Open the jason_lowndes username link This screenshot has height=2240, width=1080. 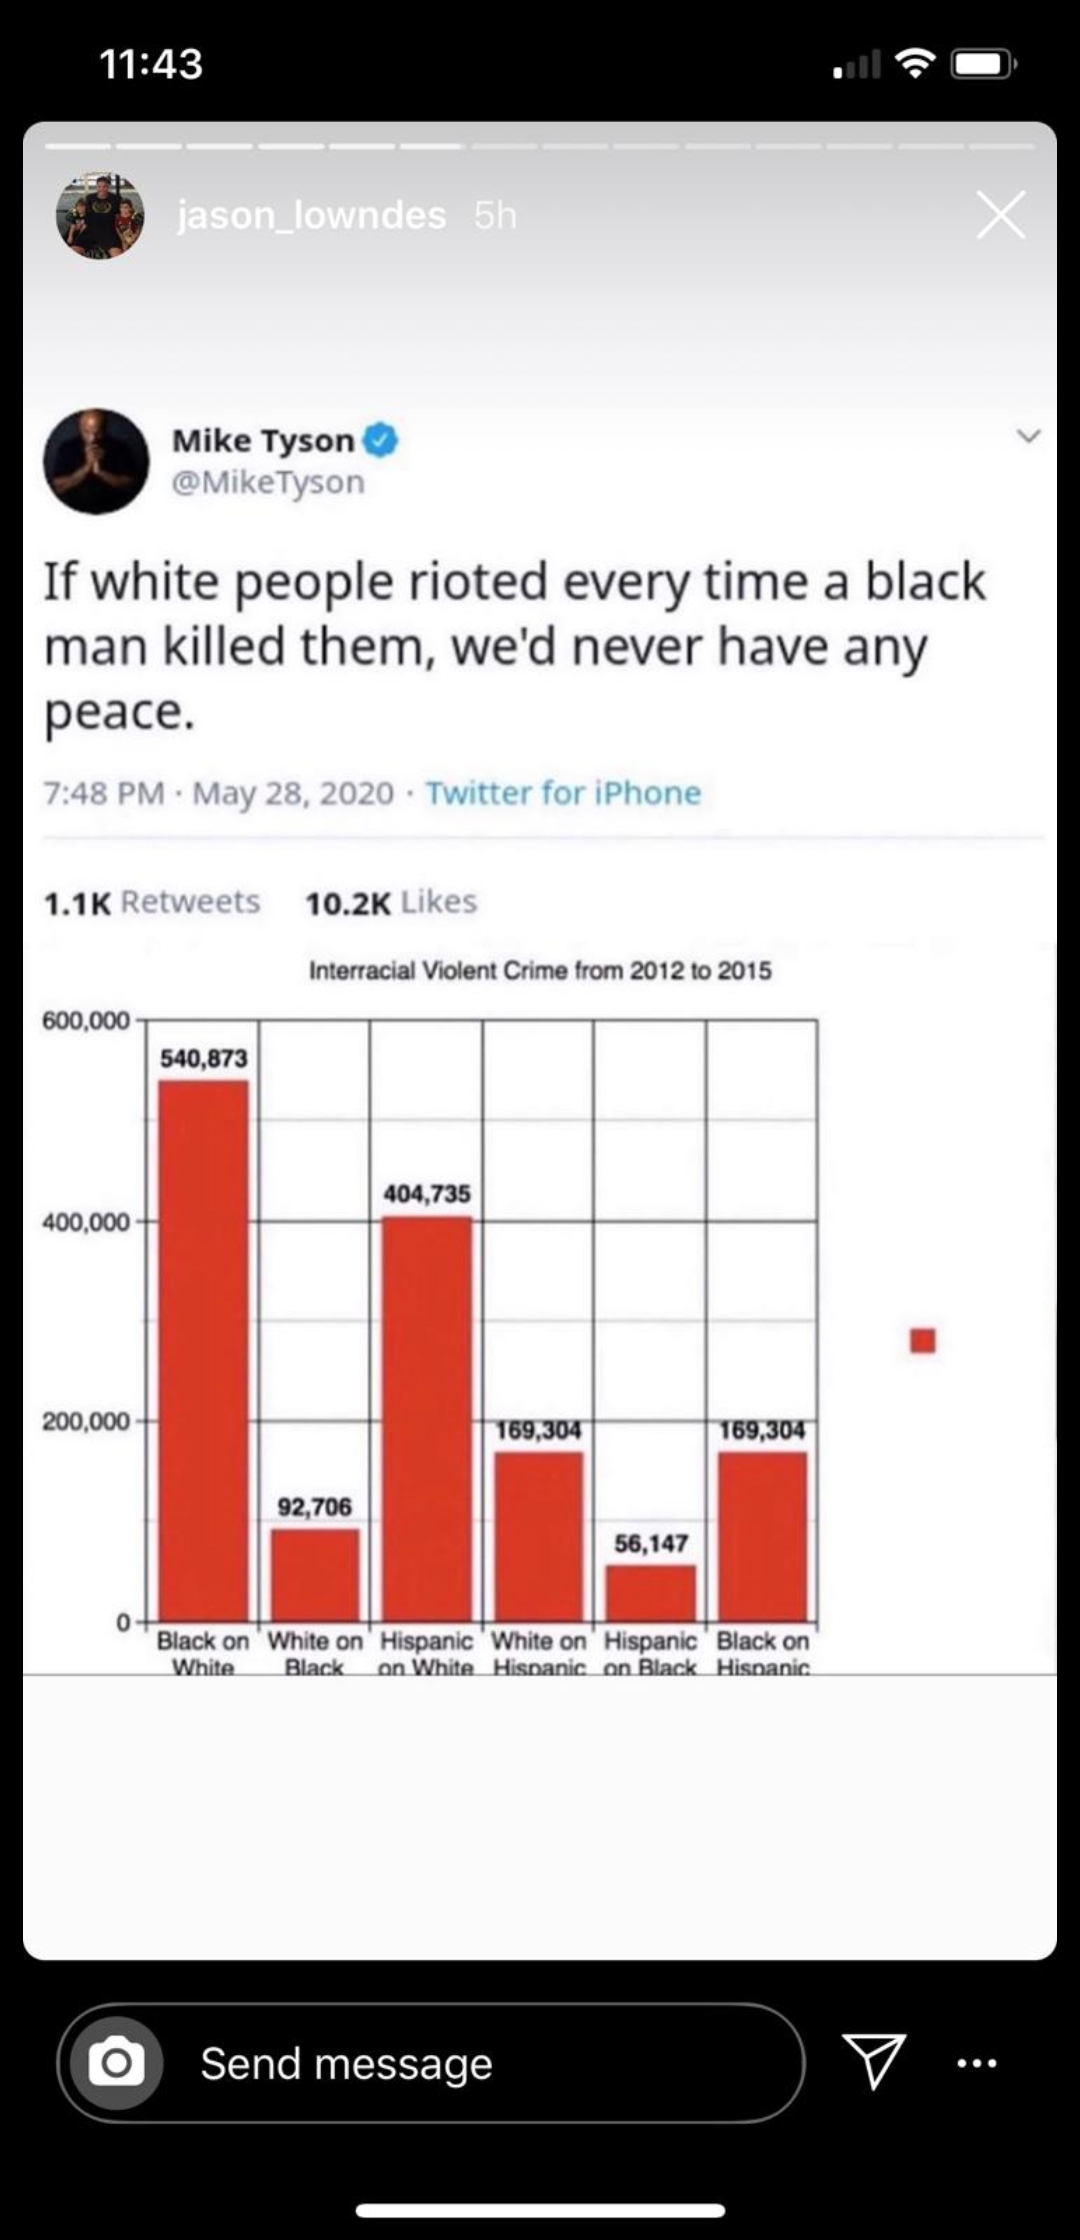coord(311,215)
